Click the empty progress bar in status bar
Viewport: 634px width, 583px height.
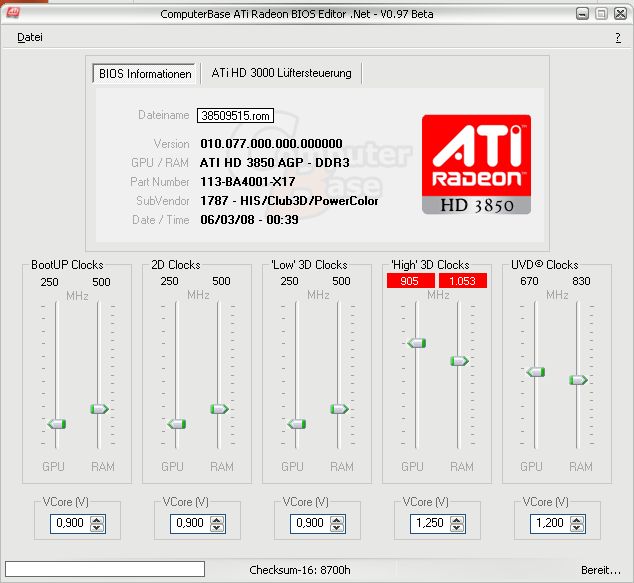[x=105, y=569]
